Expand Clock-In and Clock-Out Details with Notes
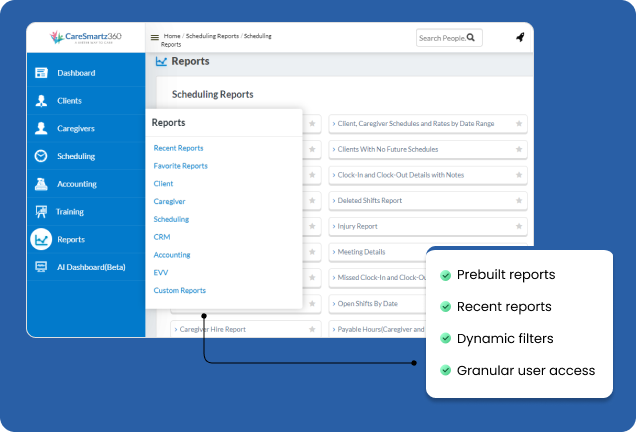Viewport: 636px width, 432px height. pos(400,175)
